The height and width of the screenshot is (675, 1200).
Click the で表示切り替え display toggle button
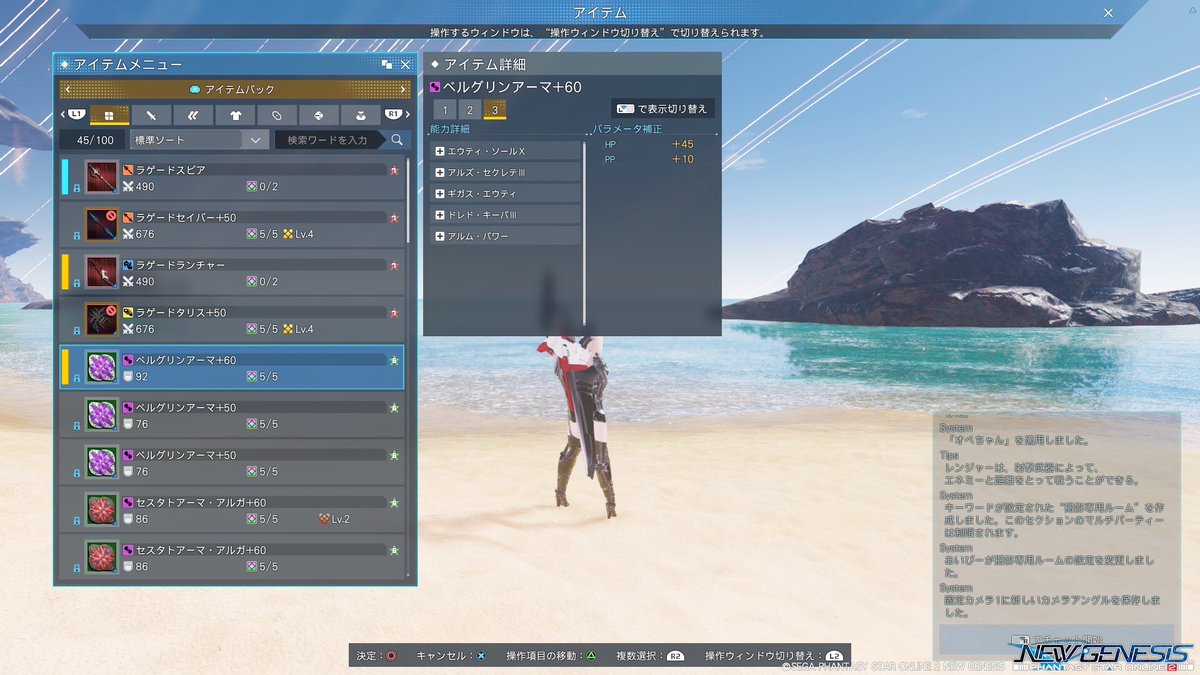point(663,108)
